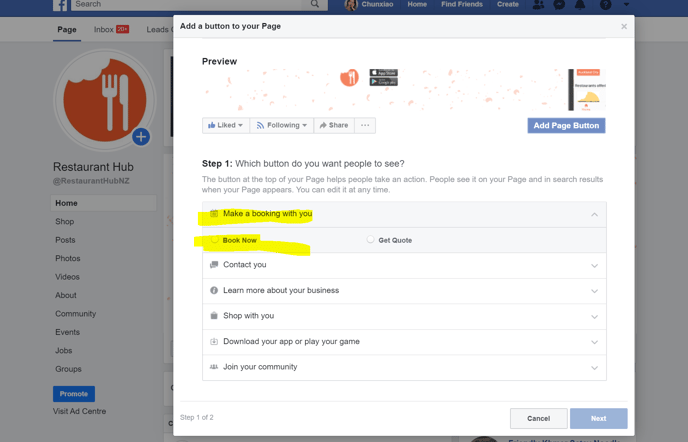688x442 pixels.
Task: Click the search magnifier icon
Action: [315, 4]
